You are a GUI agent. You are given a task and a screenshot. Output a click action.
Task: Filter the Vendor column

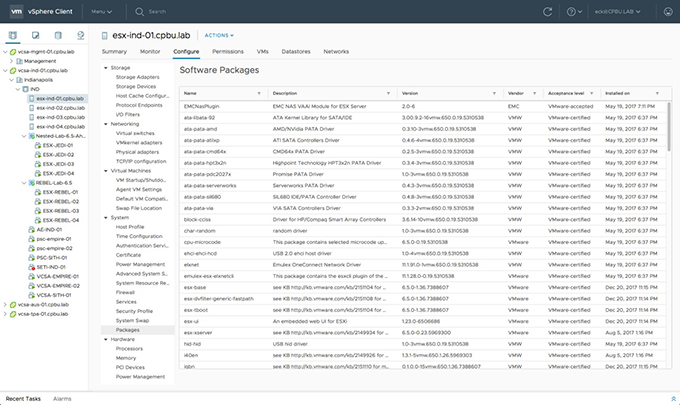point(534,93)
